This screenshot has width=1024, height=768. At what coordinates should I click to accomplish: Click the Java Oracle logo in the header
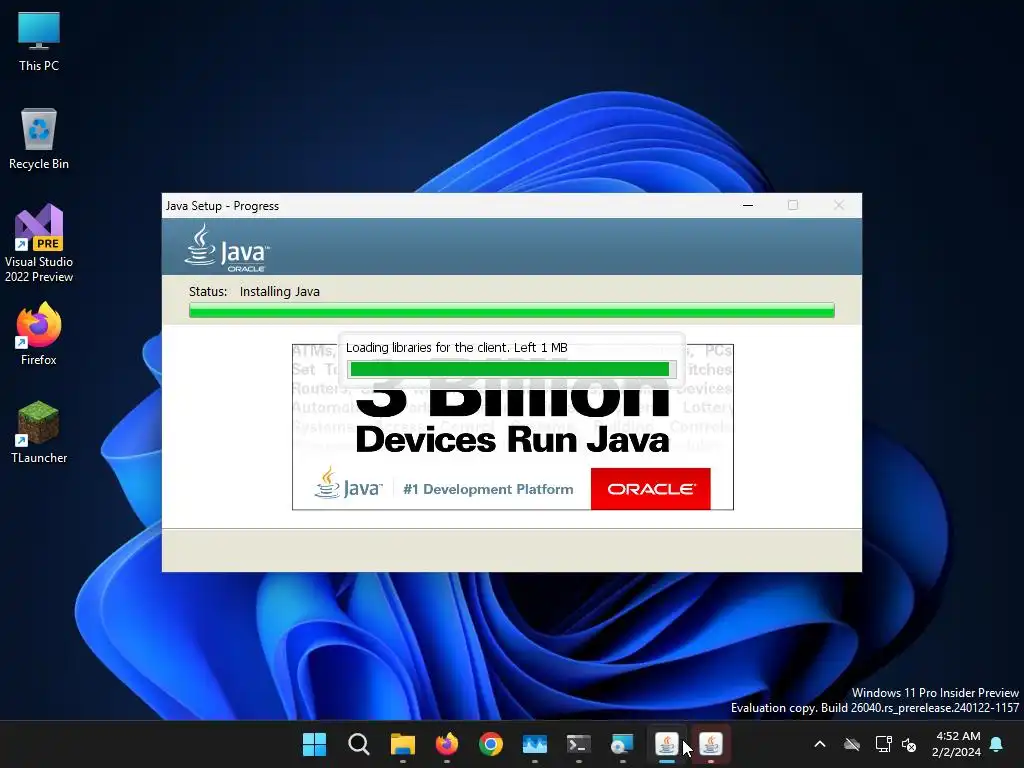pyautogui.click(x=227, y=248)
